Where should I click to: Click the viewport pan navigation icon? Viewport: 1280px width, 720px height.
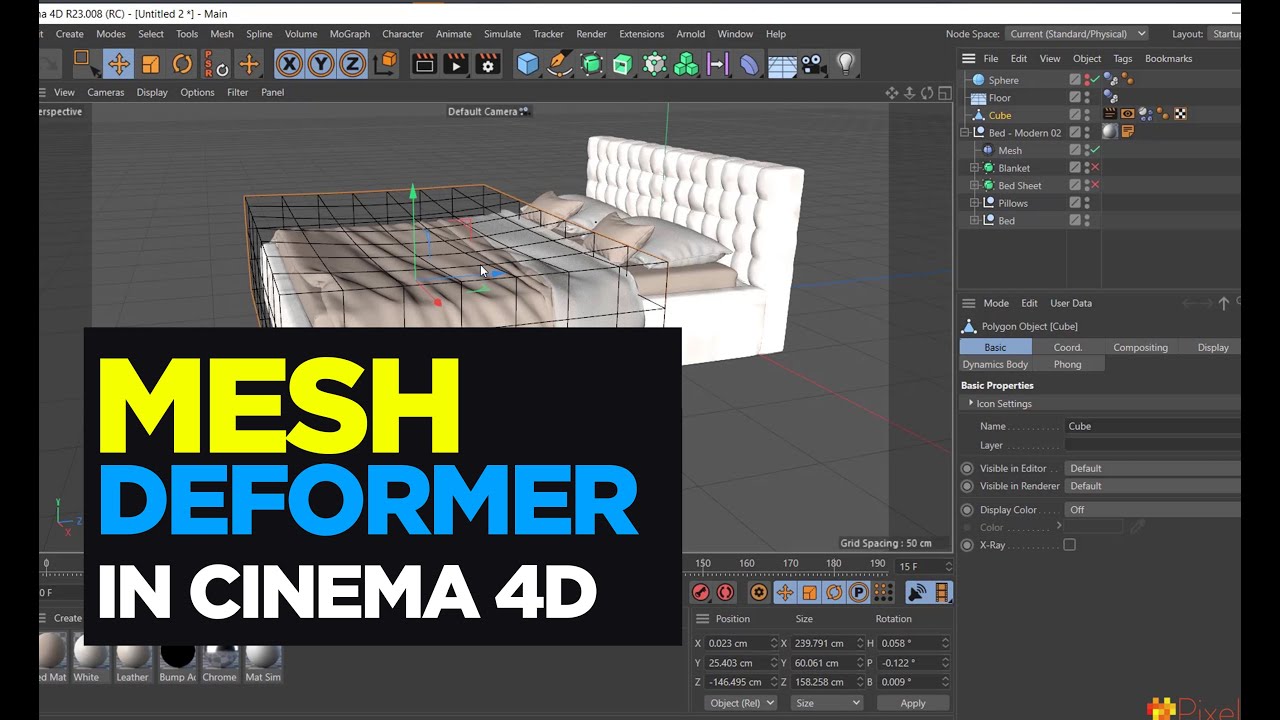892,93
